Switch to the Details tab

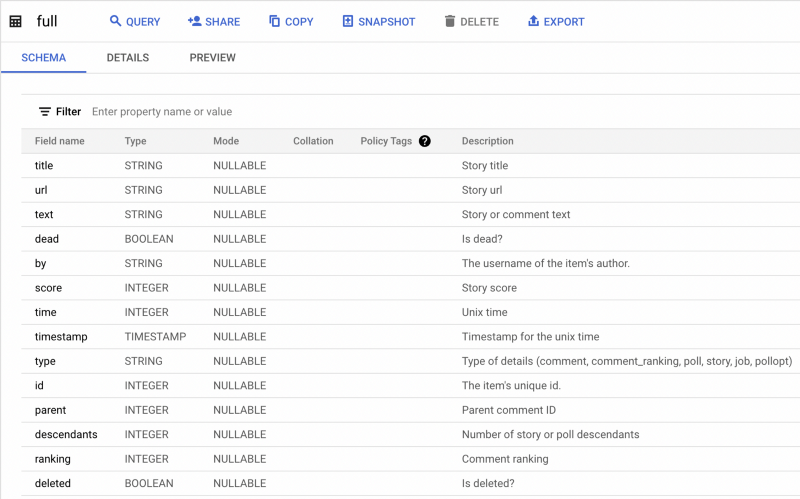click(x=128, y=58)
